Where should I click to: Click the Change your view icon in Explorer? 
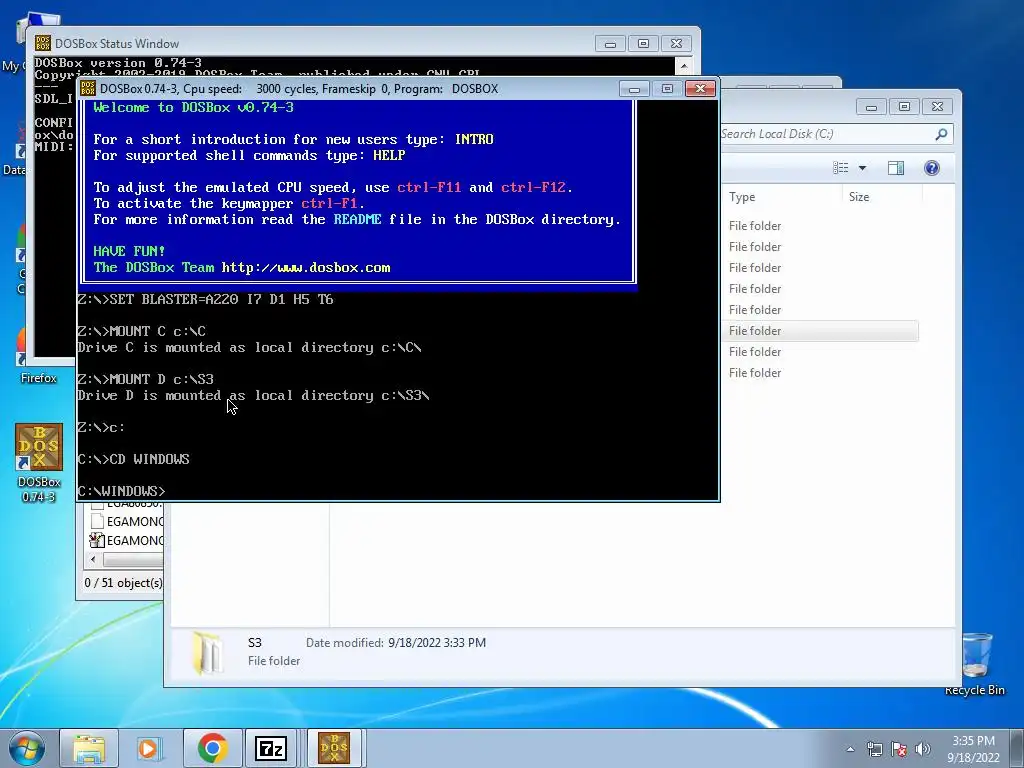click(840, 168)
